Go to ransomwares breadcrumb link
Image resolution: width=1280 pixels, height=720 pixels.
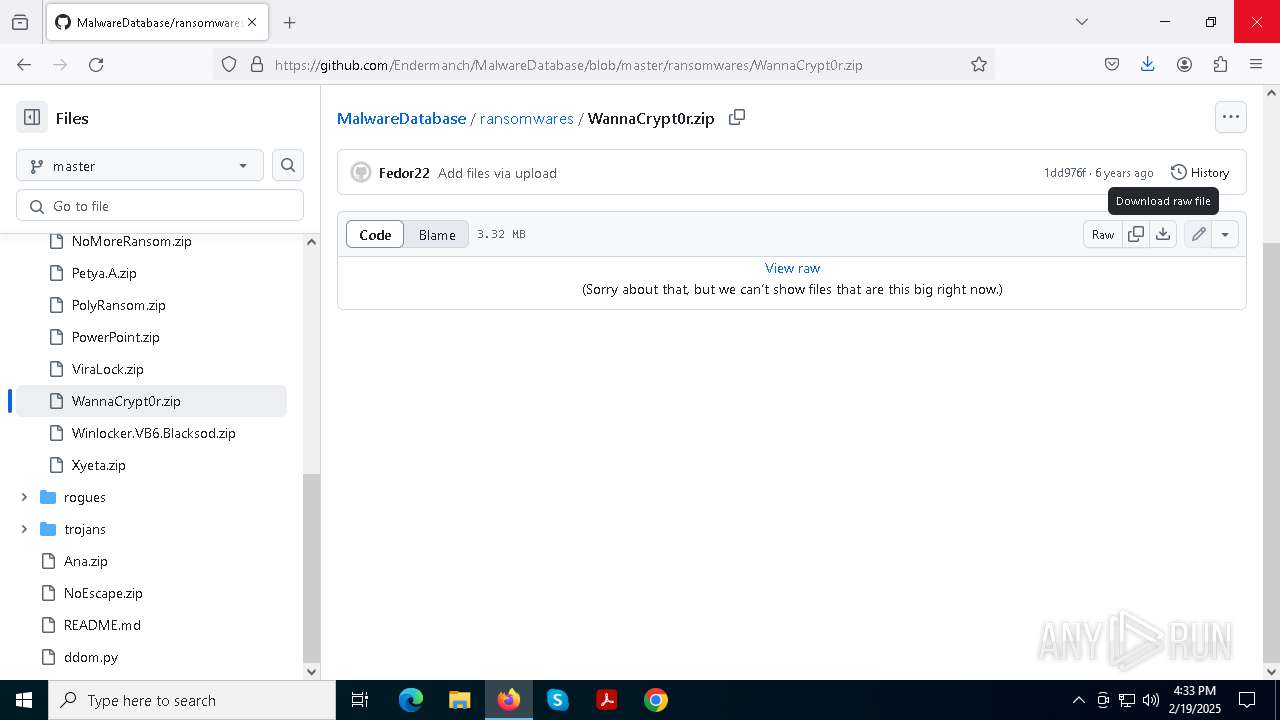click(526, 118)
